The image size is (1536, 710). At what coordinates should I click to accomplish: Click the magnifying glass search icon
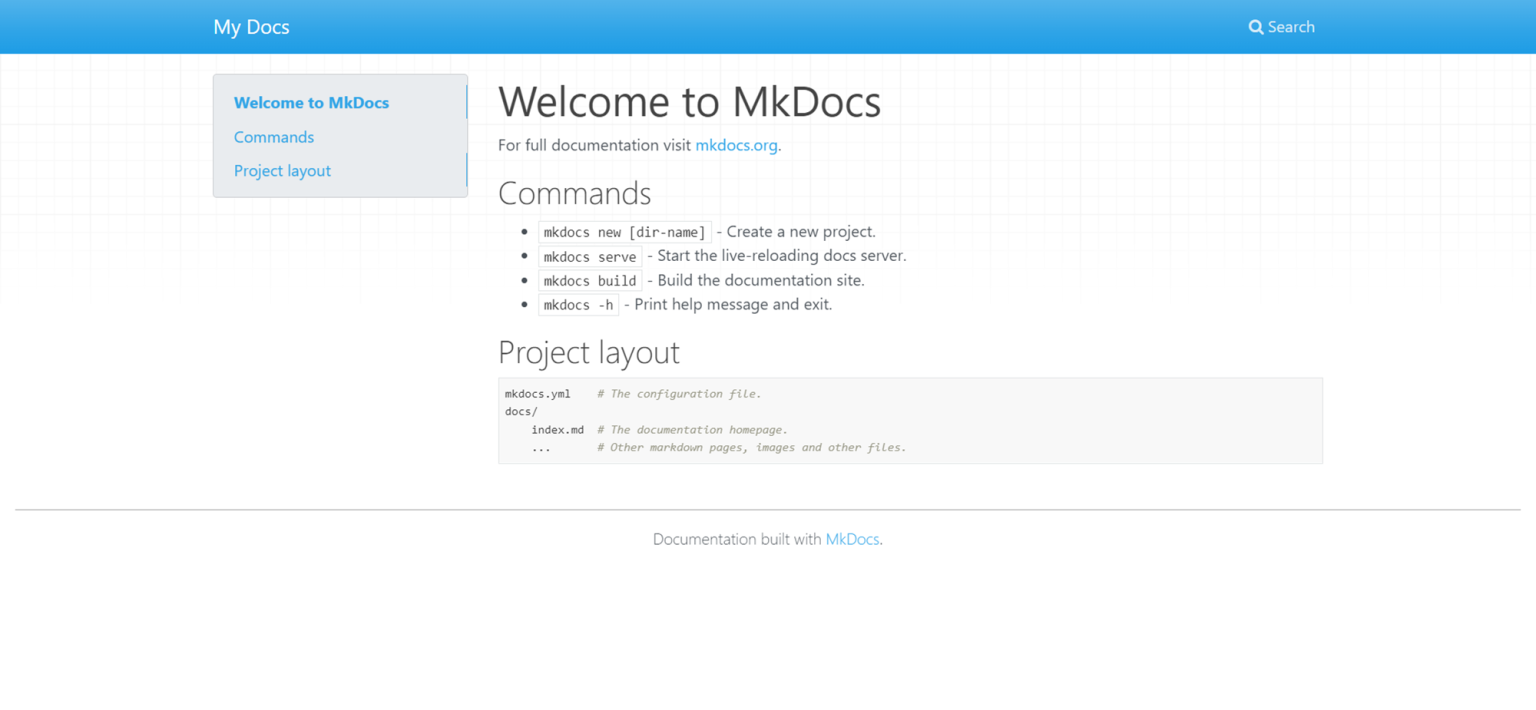[1256, 27]
